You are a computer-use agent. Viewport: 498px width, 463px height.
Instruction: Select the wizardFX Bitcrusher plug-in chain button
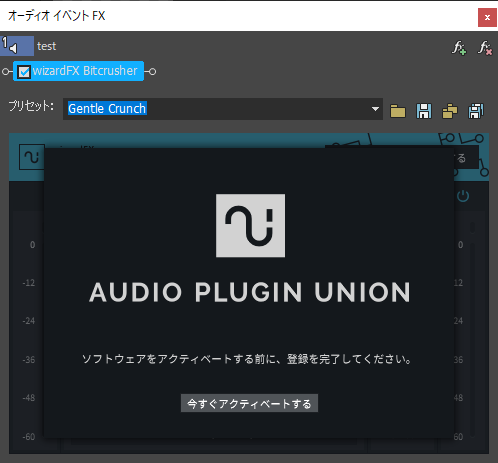click(79, 71)
